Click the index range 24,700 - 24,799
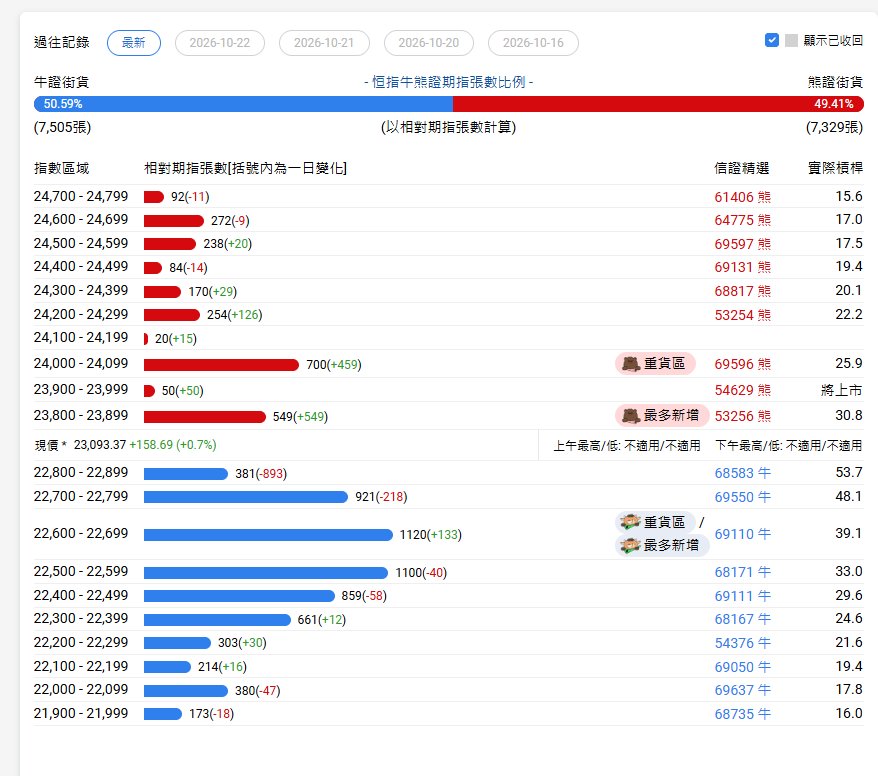The width and height of the screenshot is (878, 776). pos(81,197)
